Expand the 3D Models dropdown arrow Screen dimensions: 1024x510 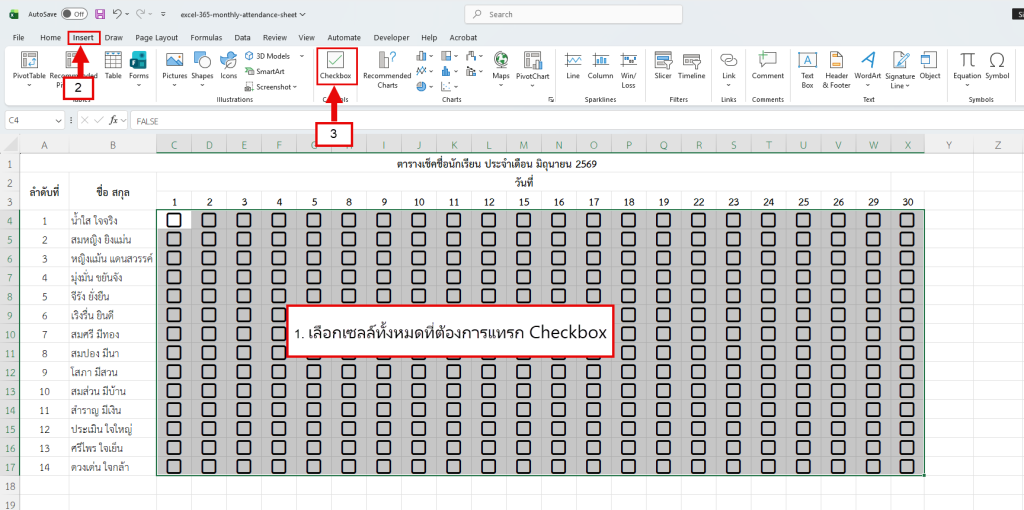pos(302,56)
